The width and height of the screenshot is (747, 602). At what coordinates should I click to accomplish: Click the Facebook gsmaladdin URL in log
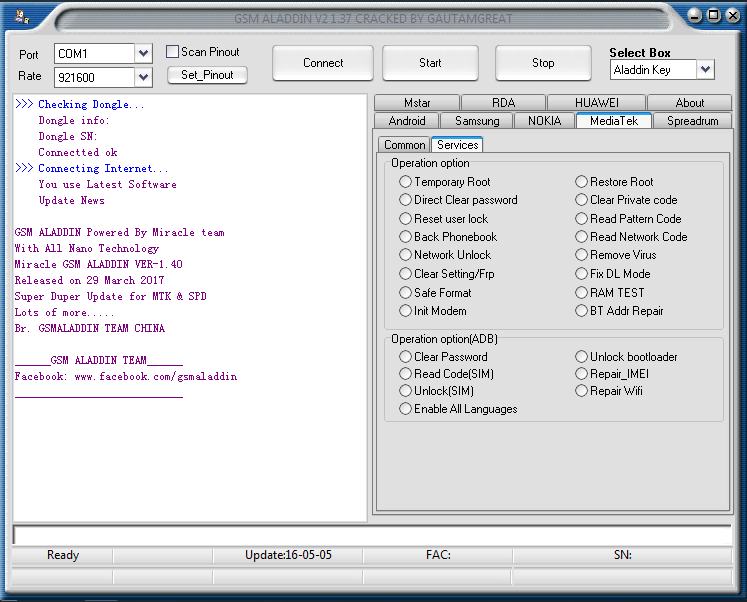tap(156, 376)
